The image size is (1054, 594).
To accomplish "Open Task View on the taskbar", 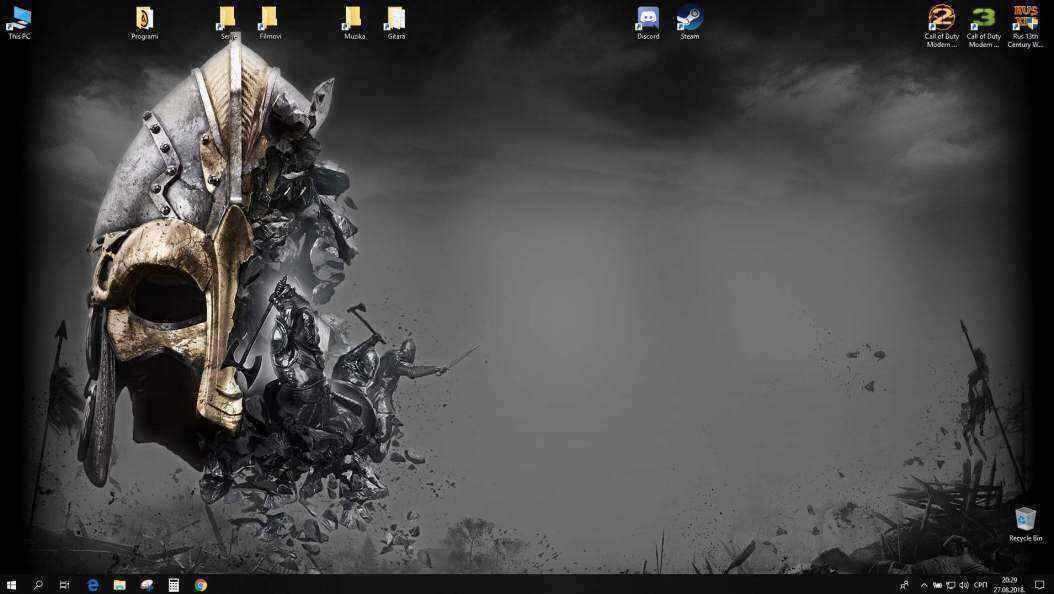I will (x=65, y=585).
